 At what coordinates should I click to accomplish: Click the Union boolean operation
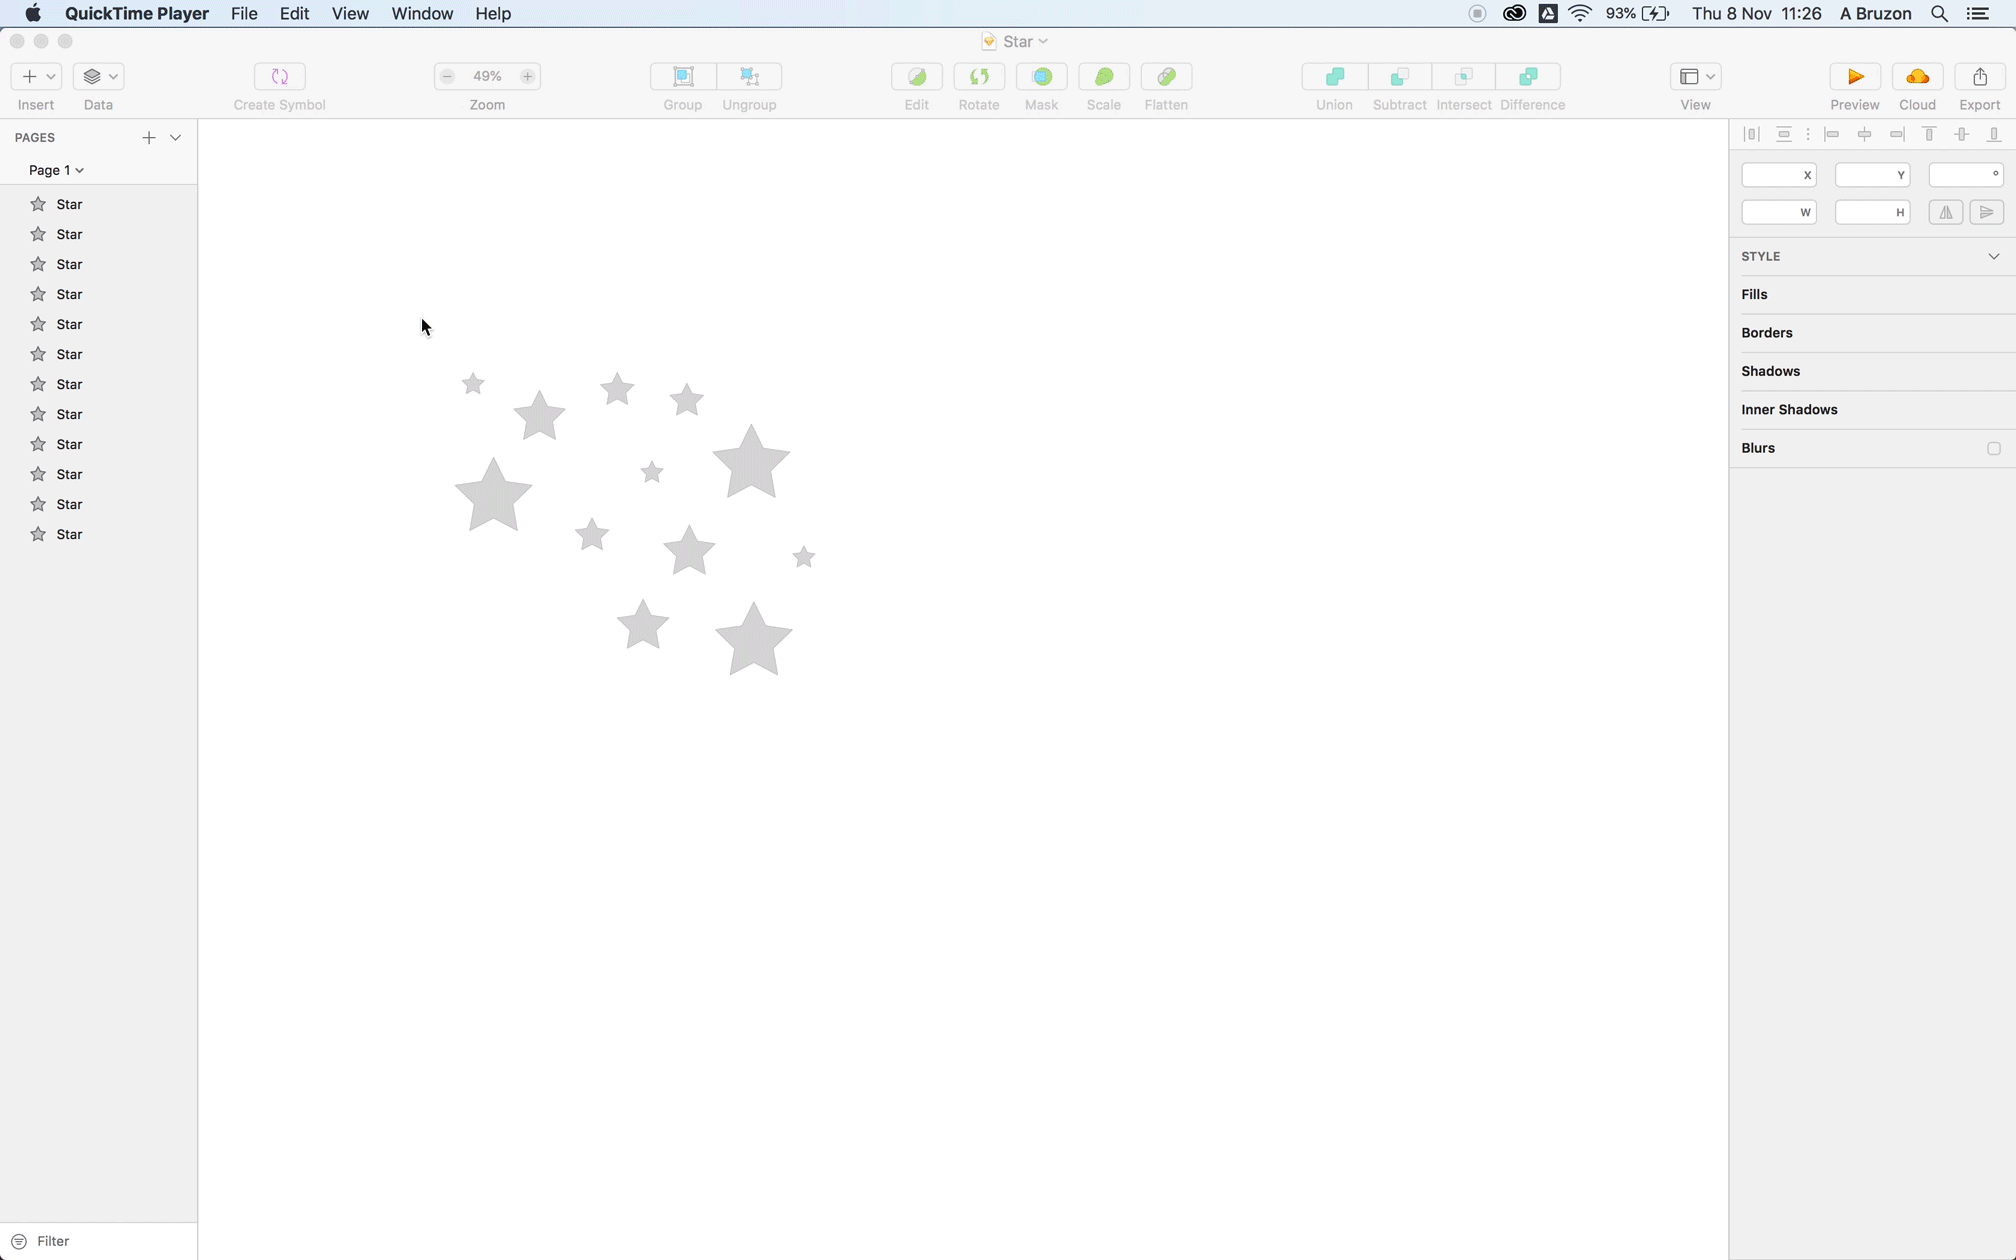[1334, 77]
